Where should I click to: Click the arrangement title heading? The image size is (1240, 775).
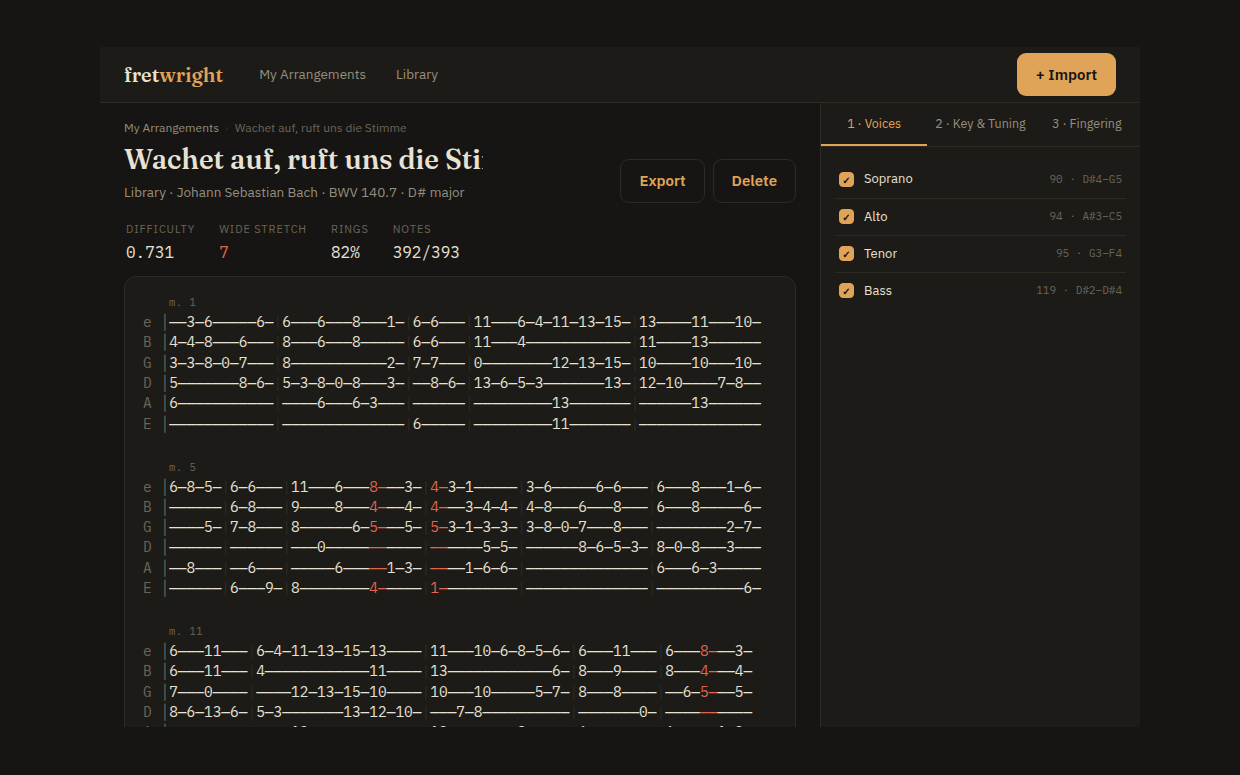[x=303, y=160]
